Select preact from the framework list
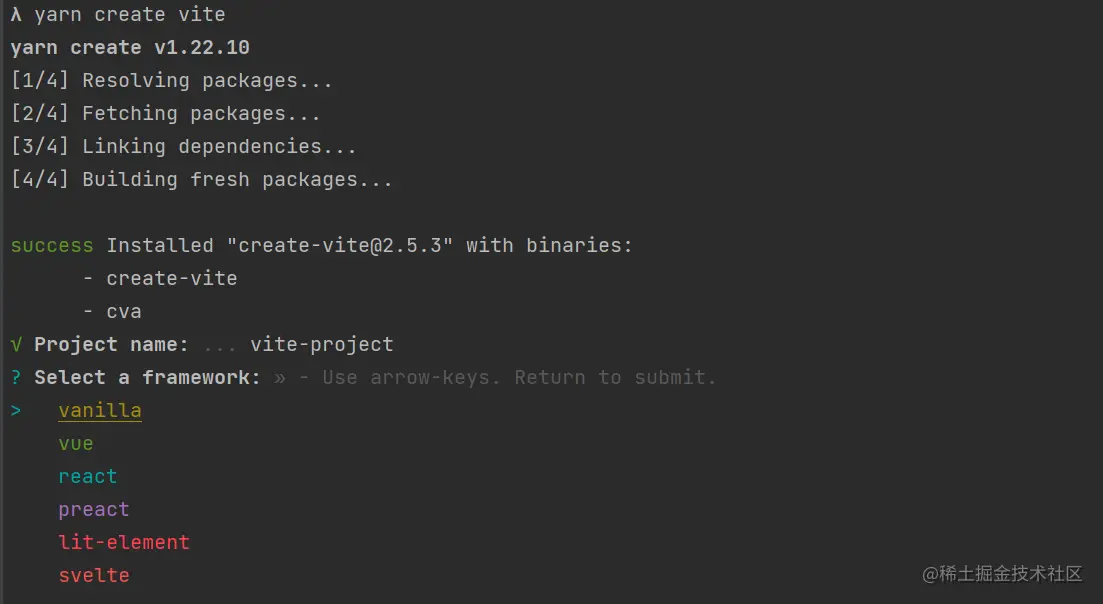This screenshot has height=604, width=1103. [94, 510]
